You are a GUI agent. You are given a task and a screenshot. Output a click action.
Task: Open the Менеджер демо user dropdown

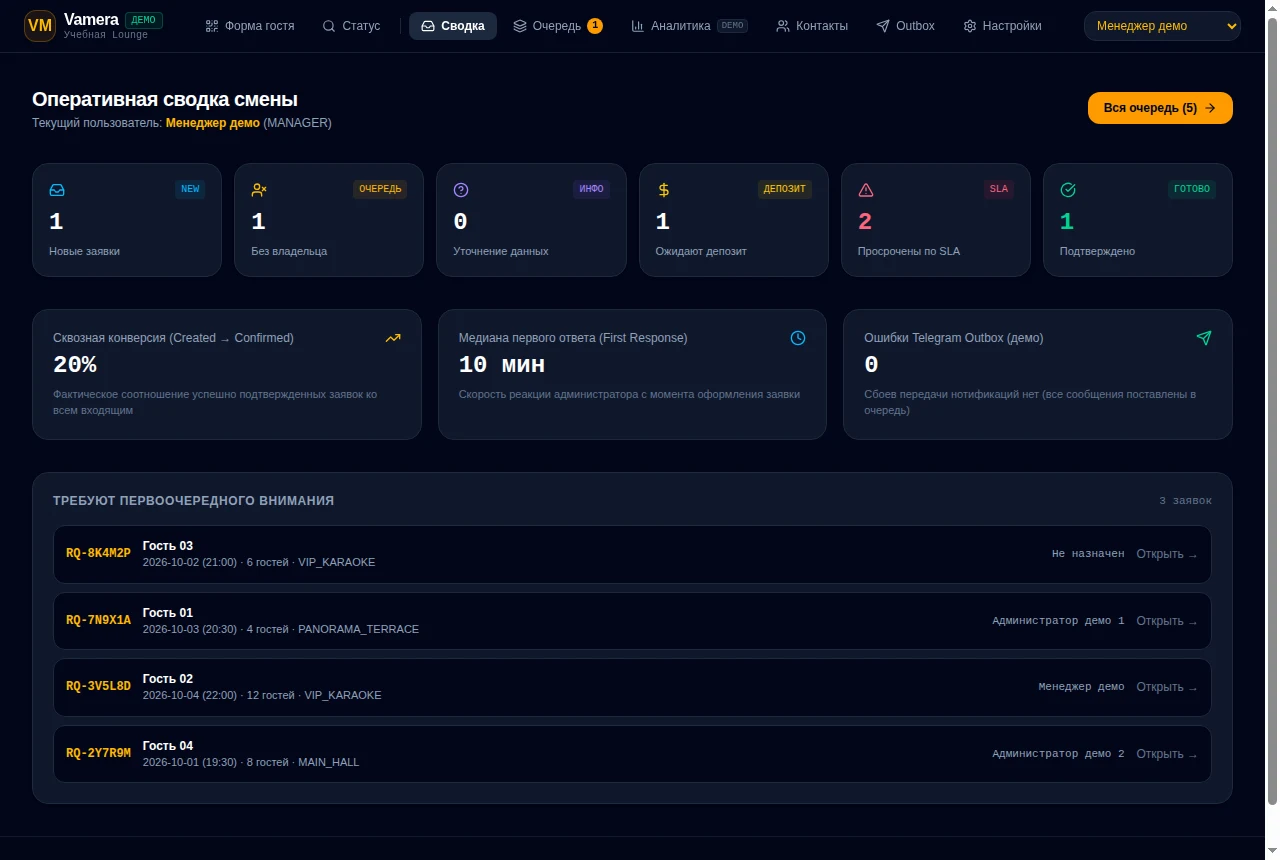click(1162, 26)
